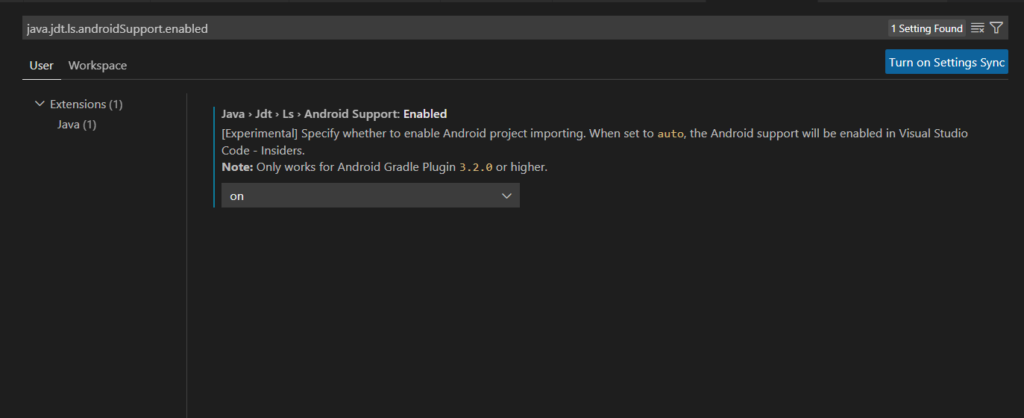Select Java (1) in settings tree
Image resolution: width=1024 pixels, height=418 pixels.
pos(76,124)
